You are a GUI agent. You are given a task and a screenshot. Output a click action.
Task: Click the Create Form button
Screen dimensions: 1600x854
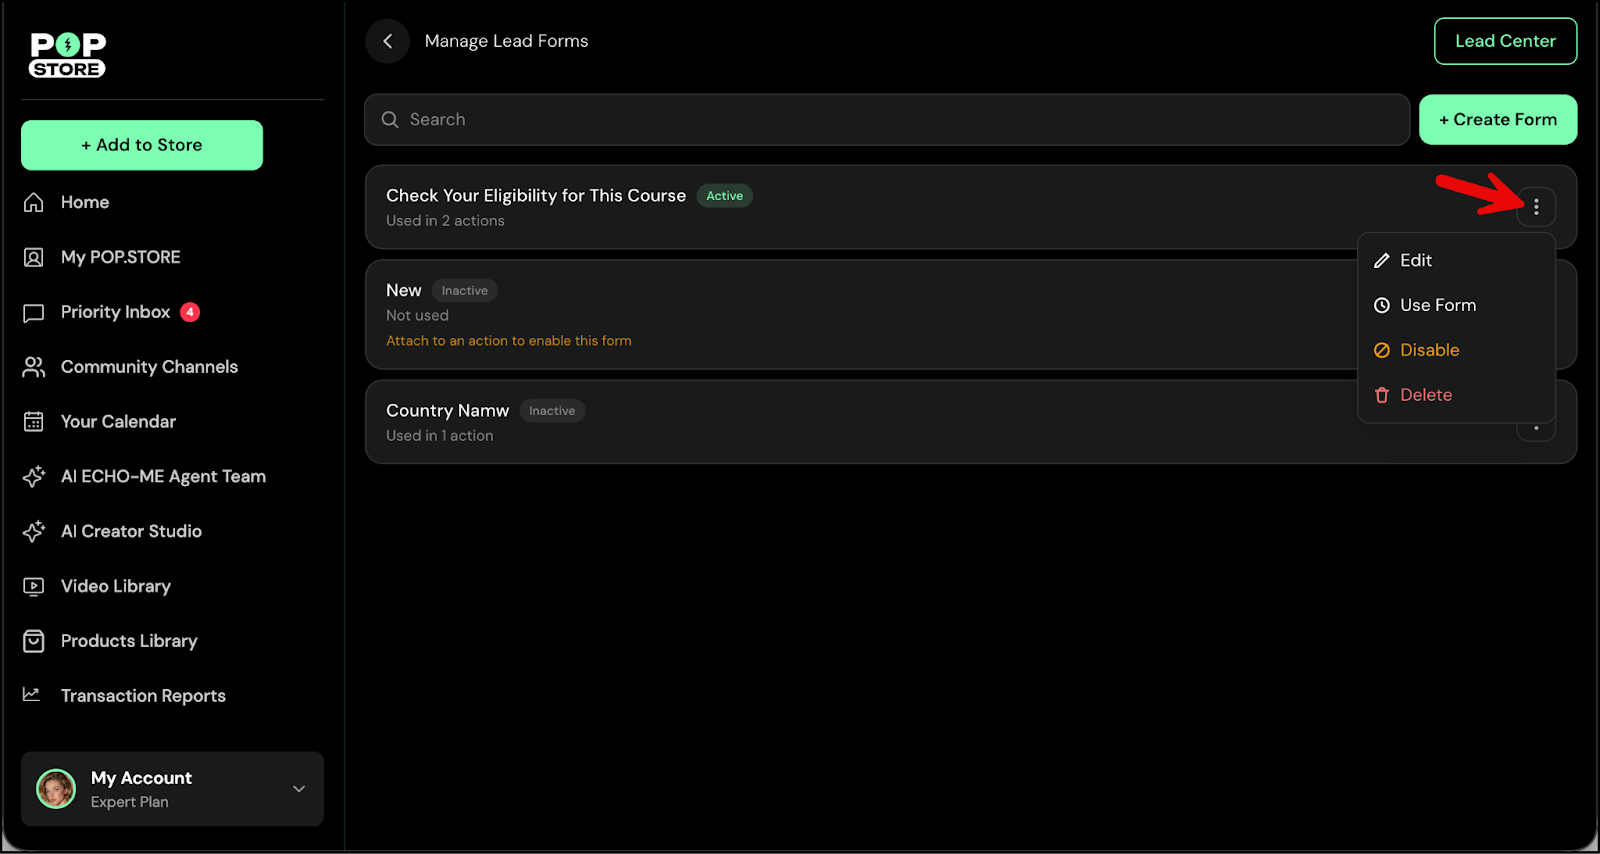pyautogui.click(x=1497, y=120)
